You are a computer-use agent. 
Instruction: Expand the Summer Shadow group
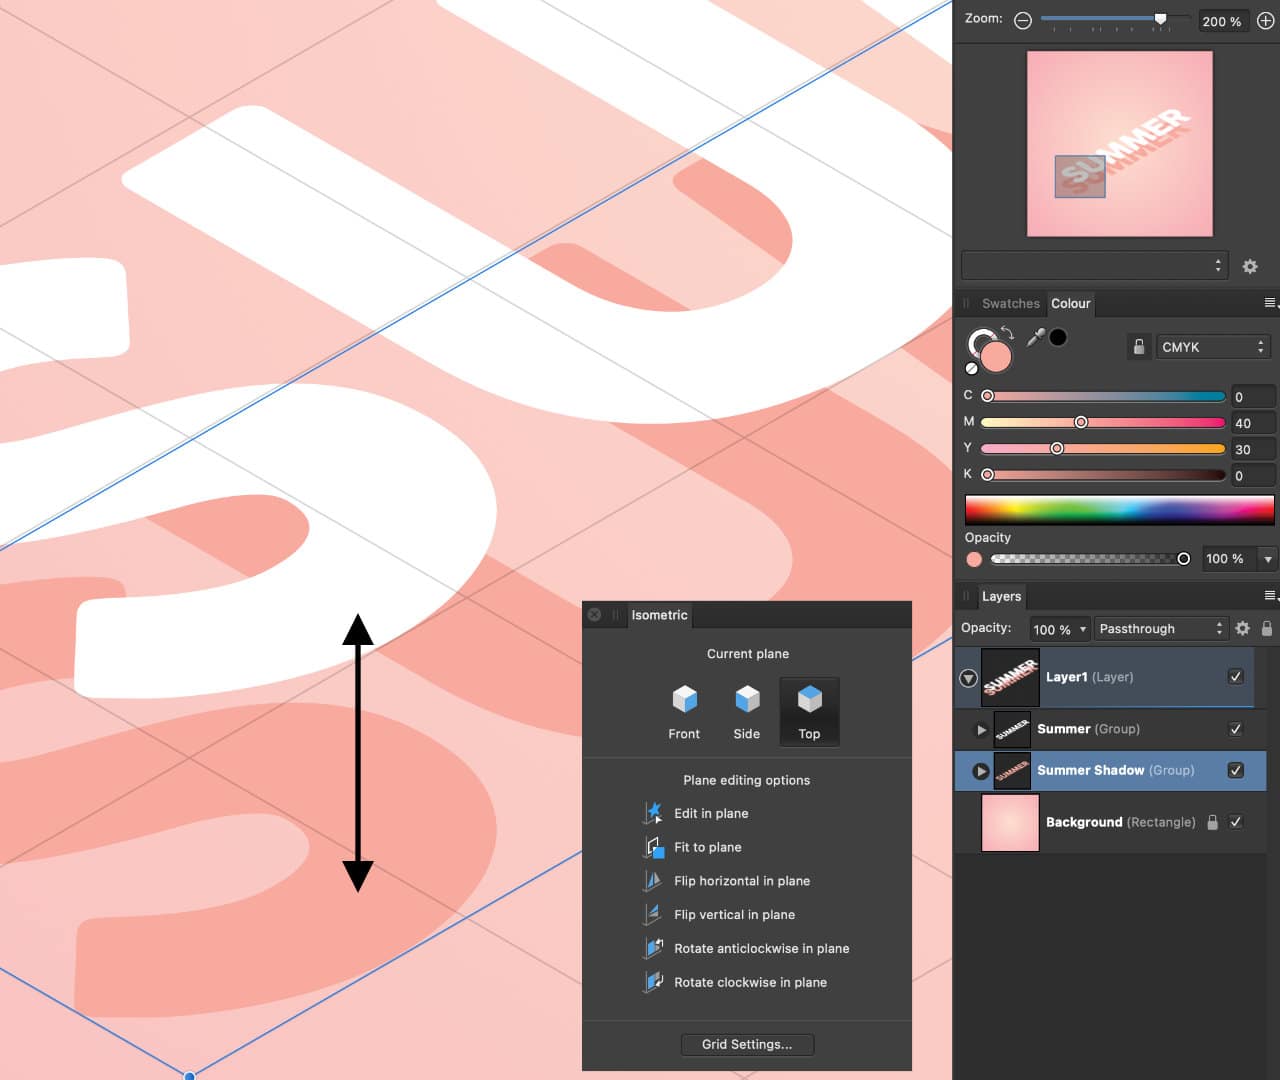click(981, 770)
